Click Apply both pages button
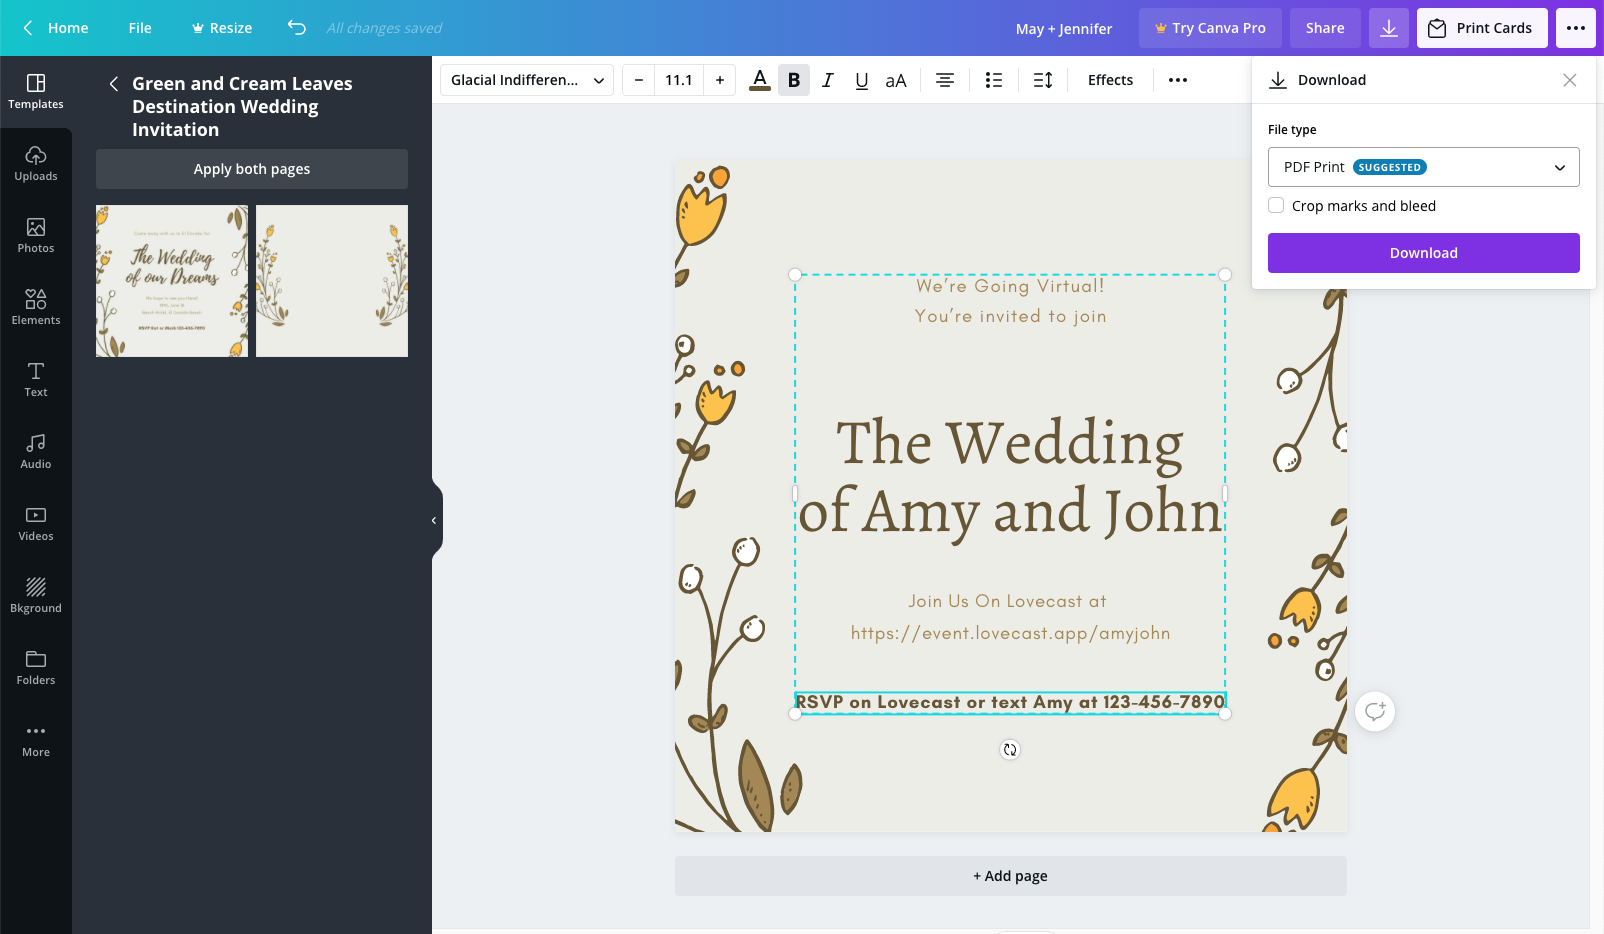Screen dimensions: 1604x934 tap(252, 169)
